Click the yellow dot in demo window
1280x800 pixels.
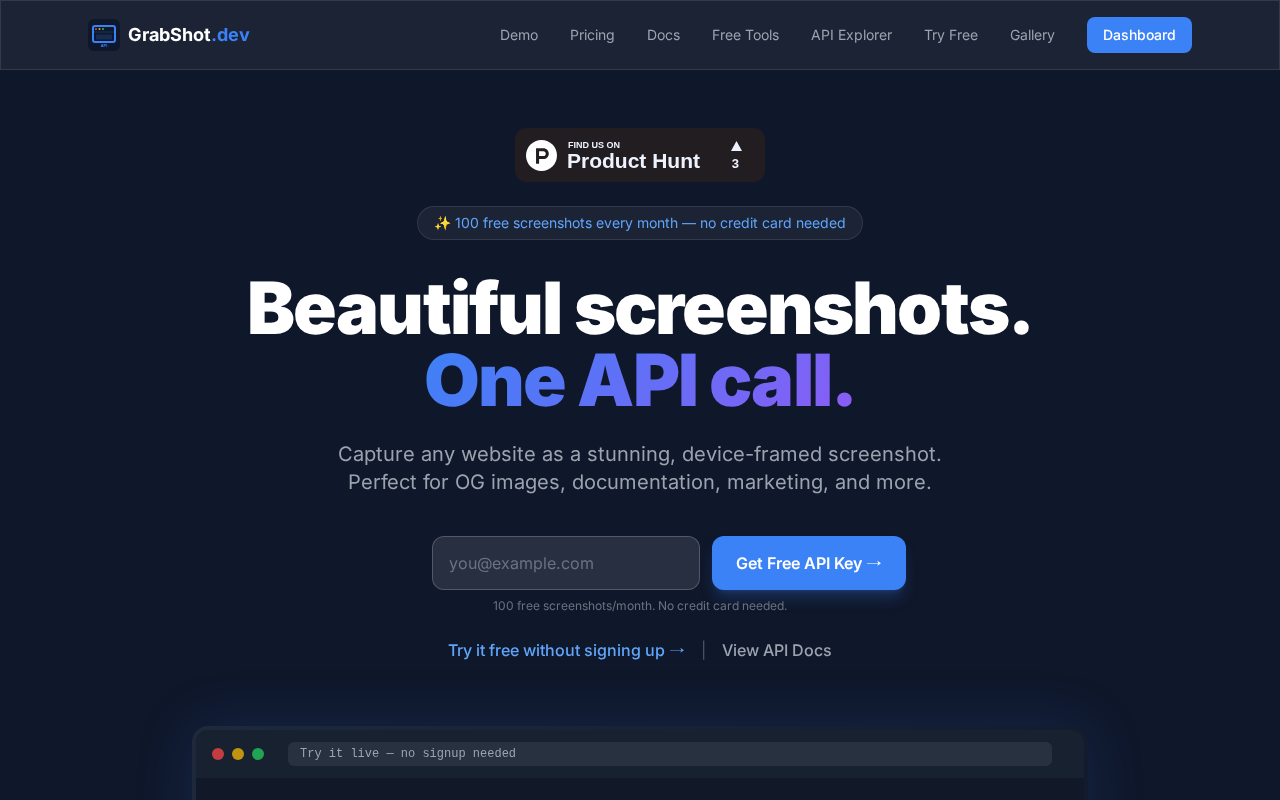coord(238,754)
